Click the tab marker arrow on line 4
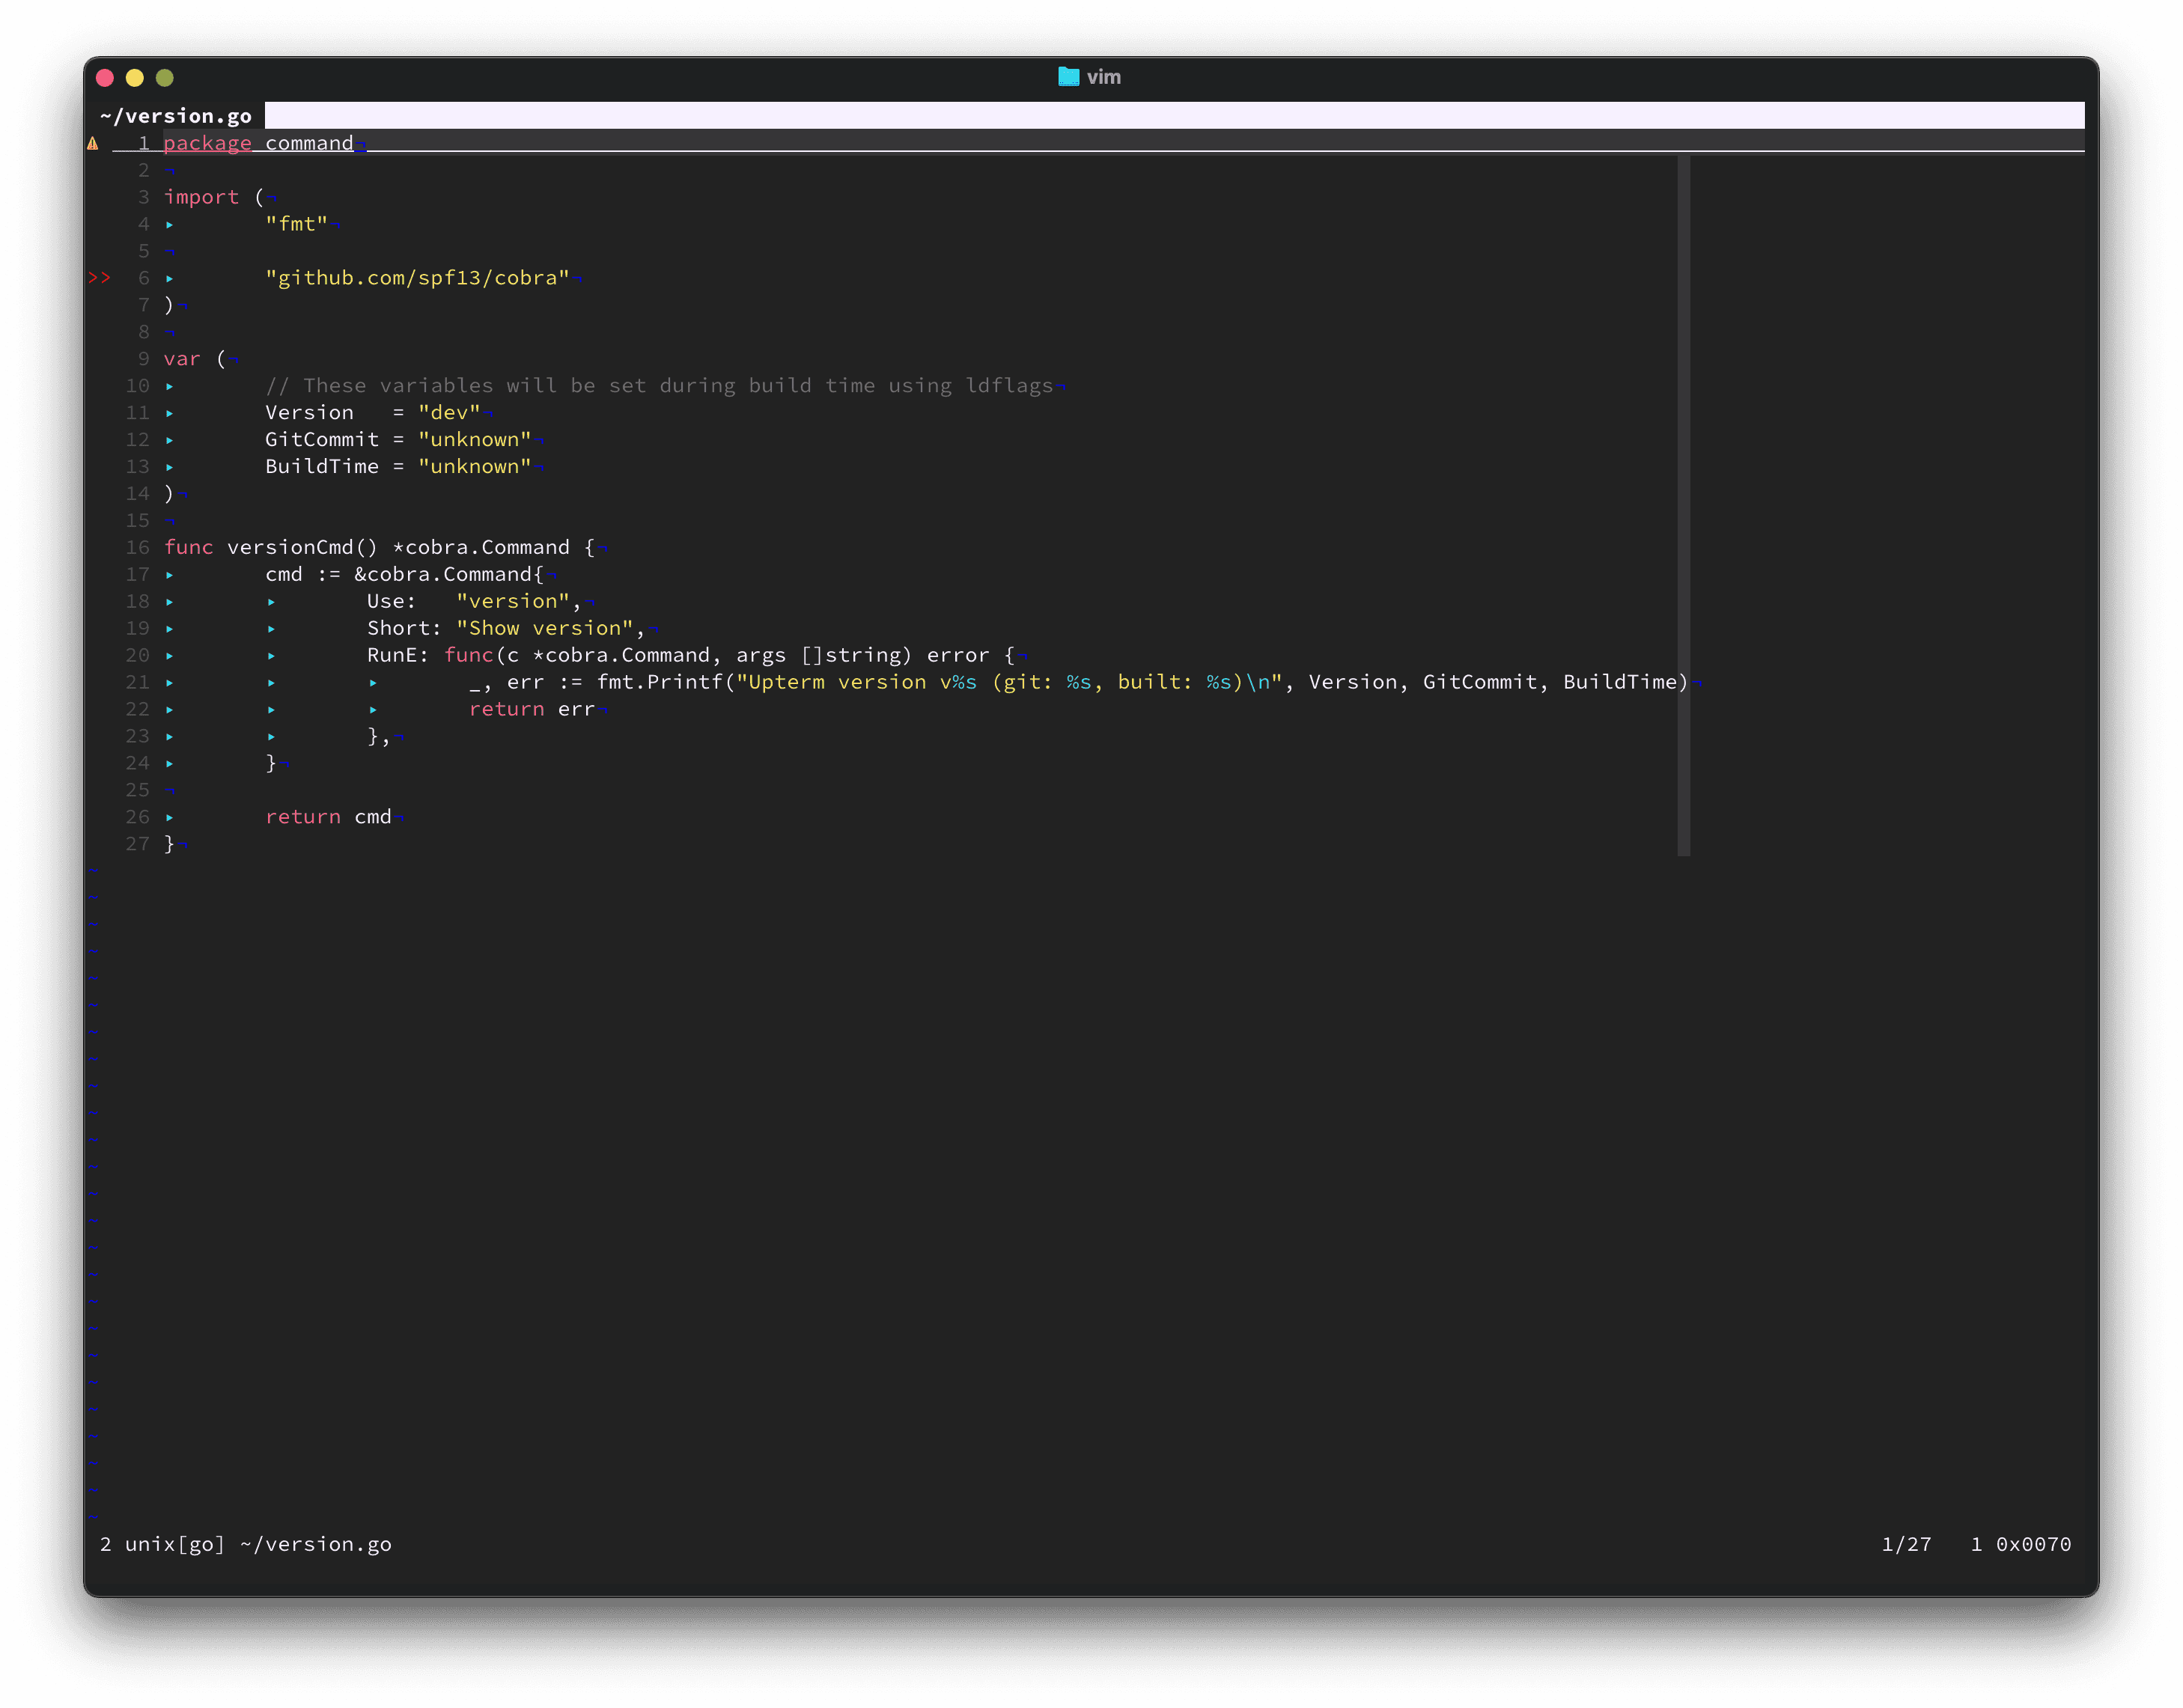Image resolution: width=2183 pixels, height=1708 pixels. coord(170,225)
